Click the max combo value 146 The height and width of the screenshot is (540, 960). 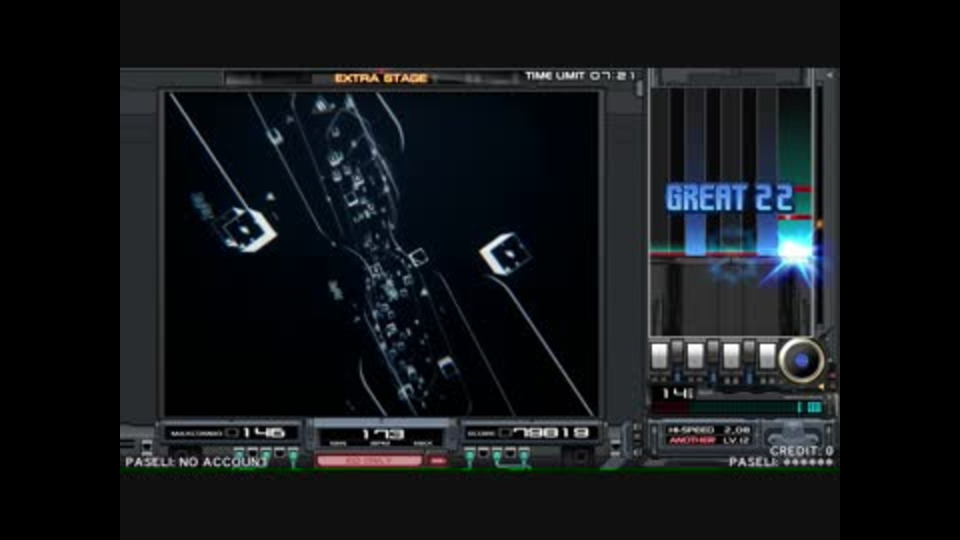tap(264, 433)
